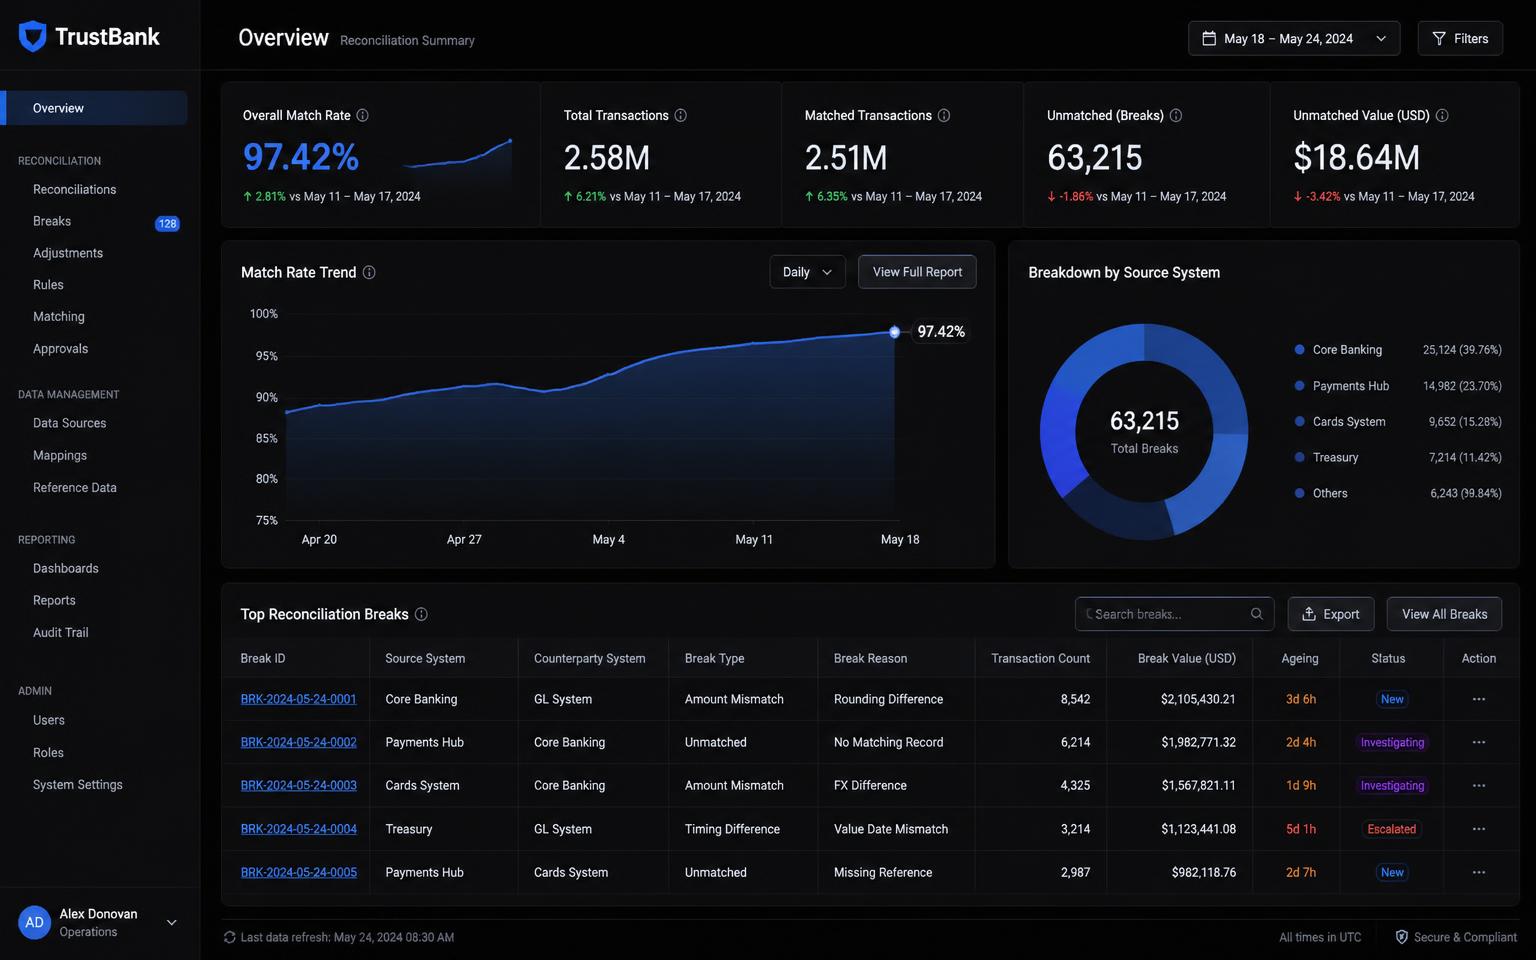Click info icon beside Total Transactions
Viewport: 1536px width, 960px height.
pyautogui.click(x=681, y=115)
